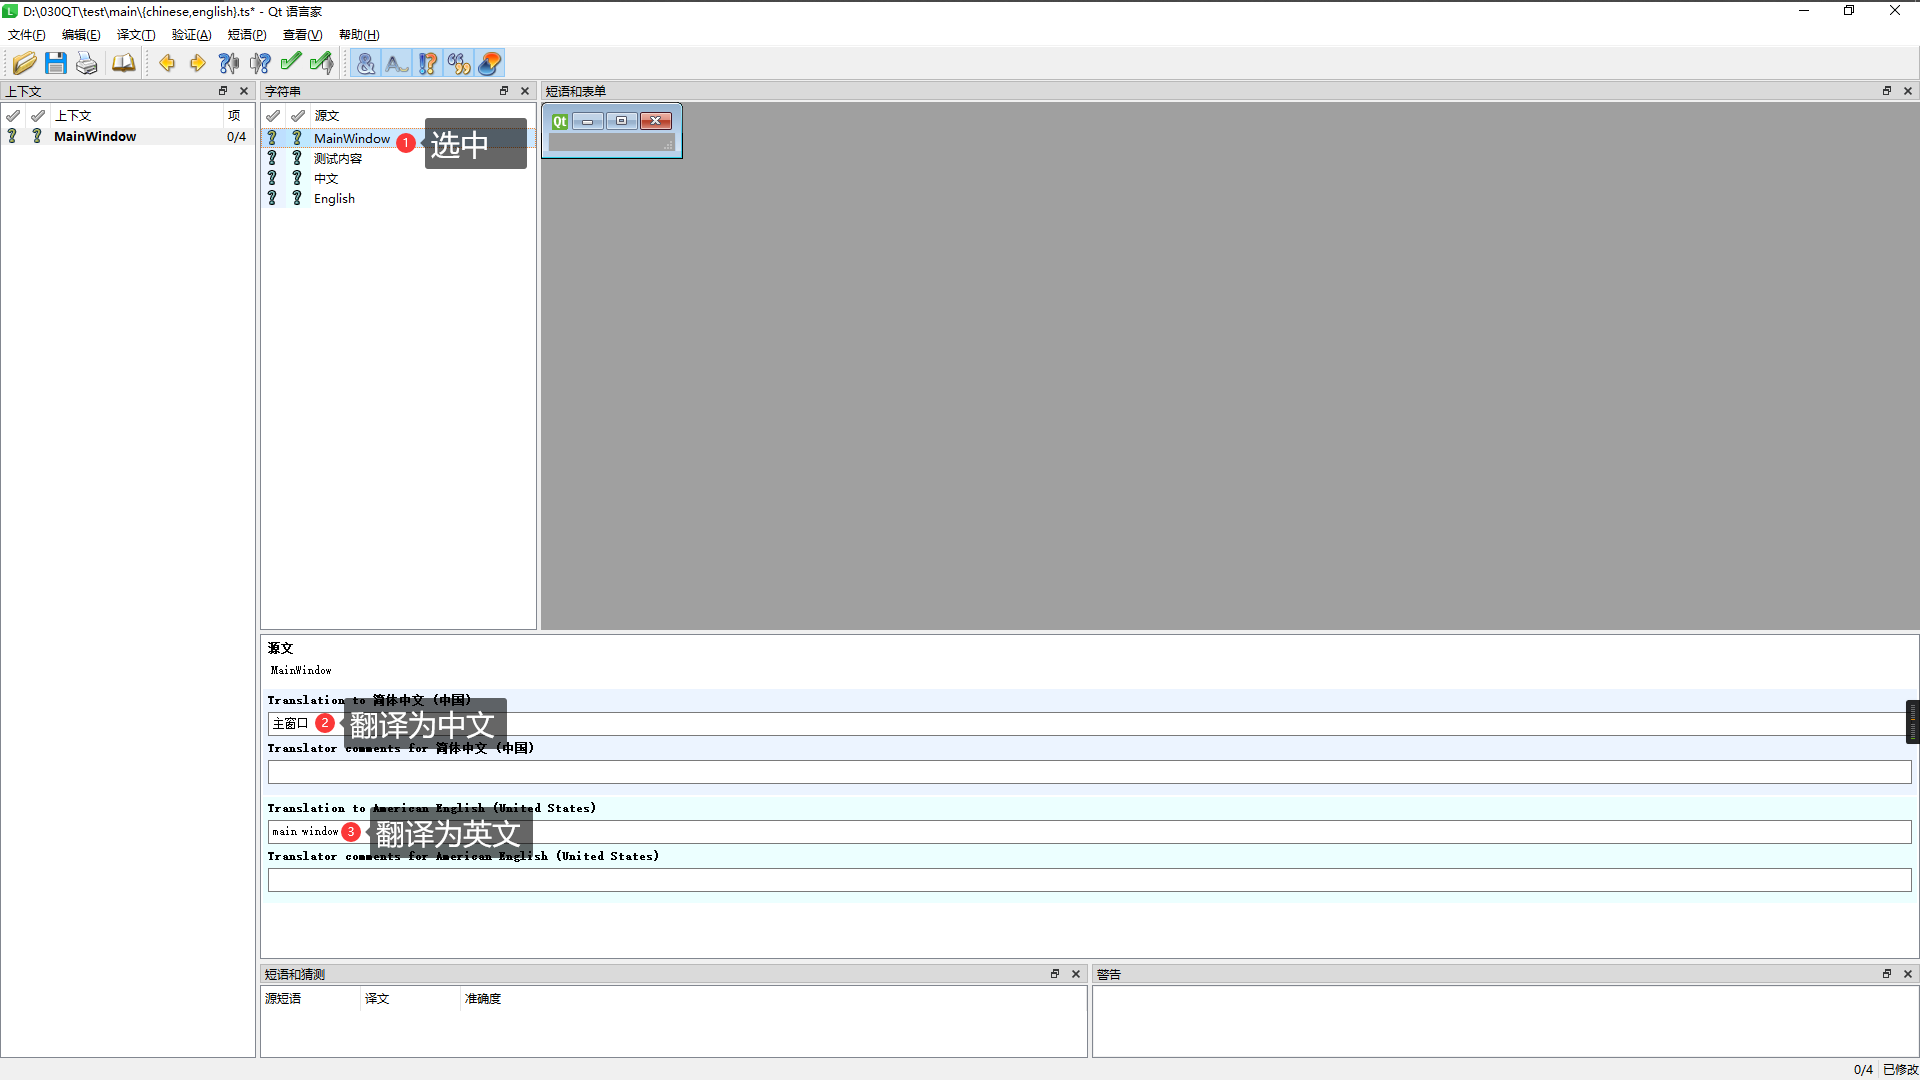
Task: Mark done and go to next
Action: tap(321, 64)
